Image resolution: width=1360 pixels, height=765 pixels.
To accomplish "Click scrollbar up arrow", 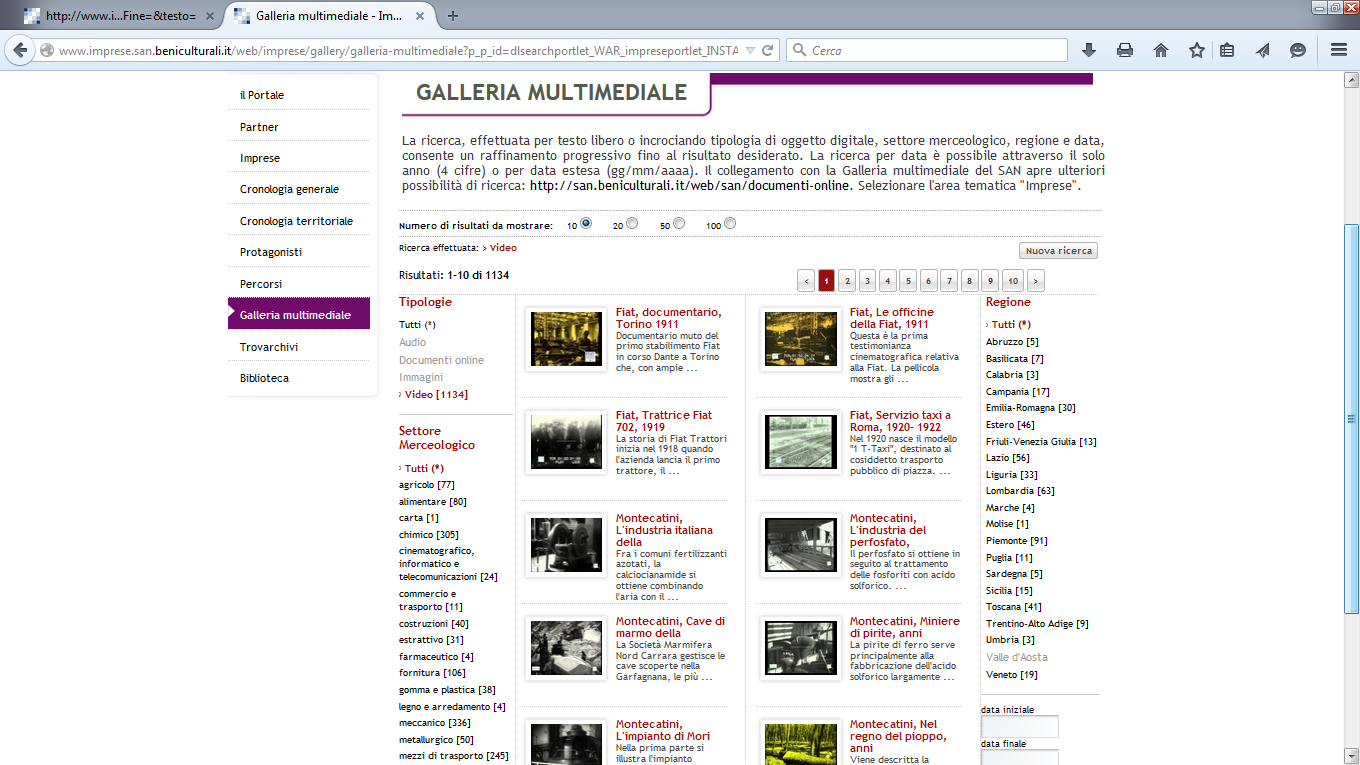I will pyautogui.click(x=1351, y=79).
